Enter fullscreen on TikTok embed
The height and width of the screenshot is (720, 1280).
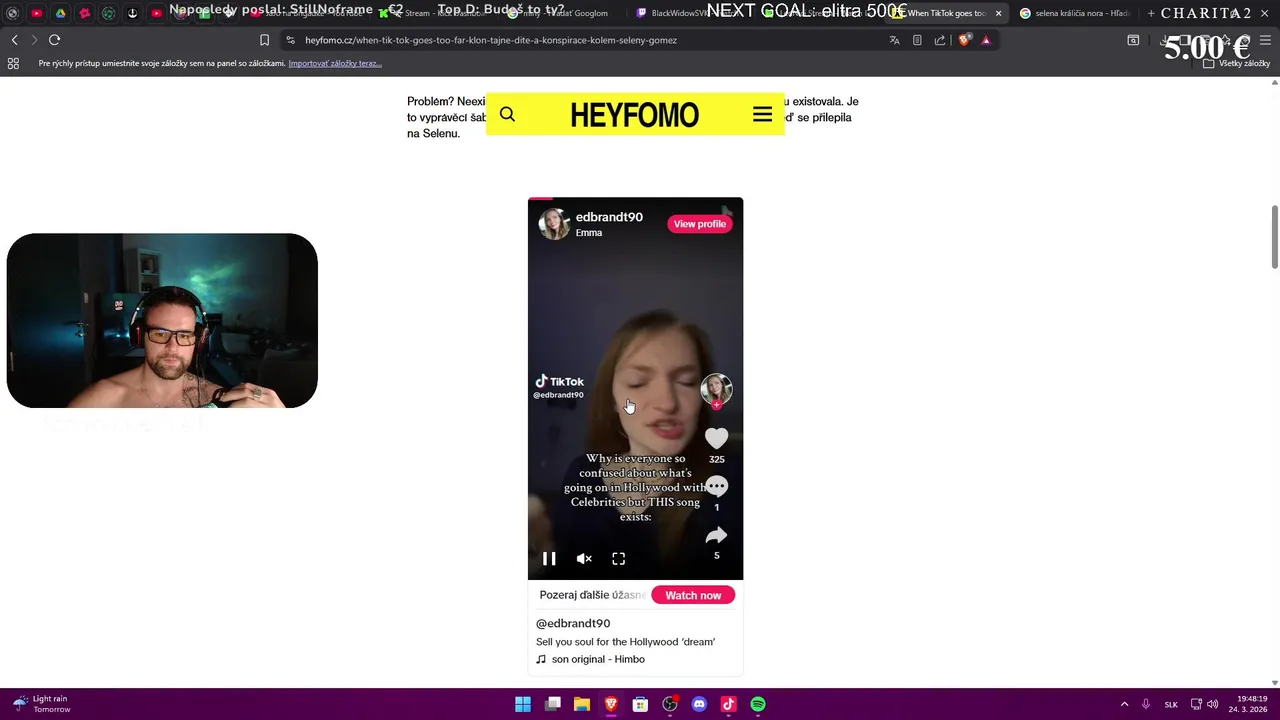(619, 559)
